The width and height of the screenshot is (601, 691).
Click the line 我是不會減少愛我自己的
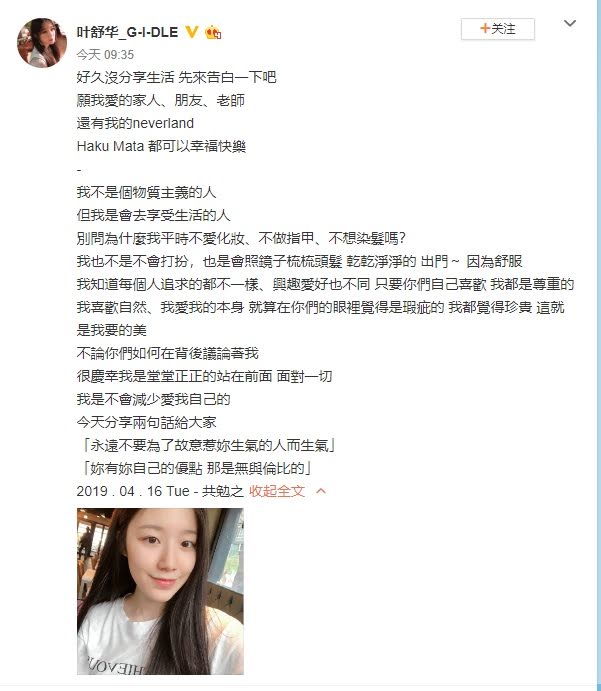153,399
